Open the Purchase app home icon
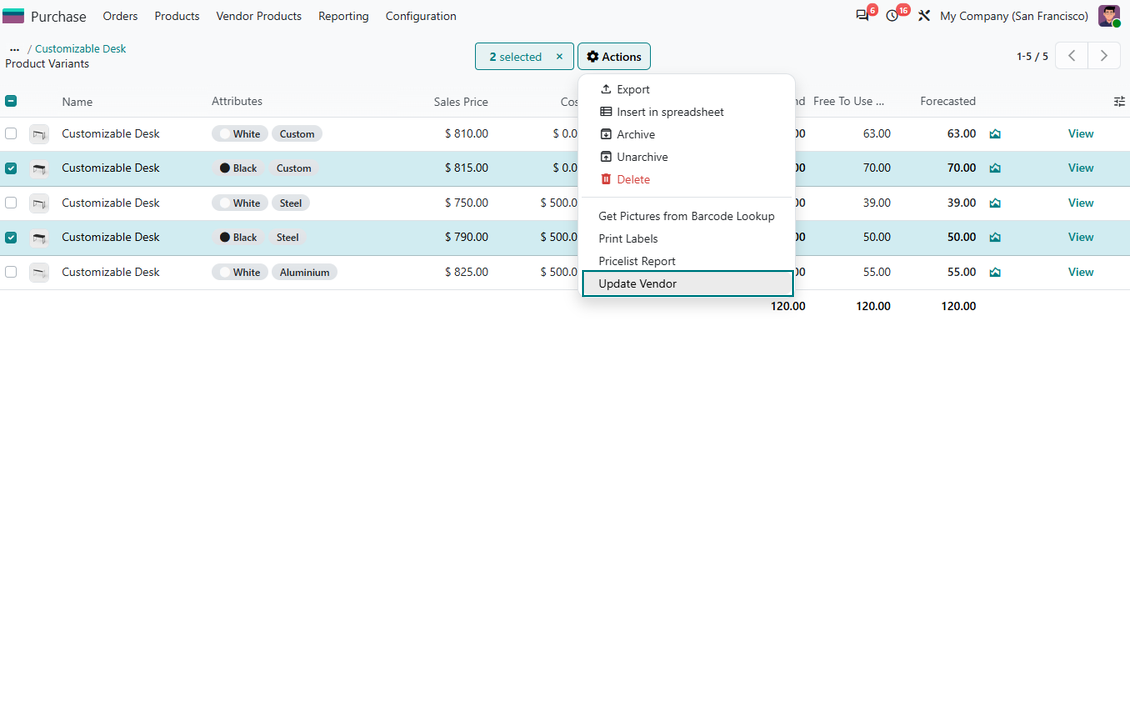This screenshot has height=717, width=1130. coord(13,16)
